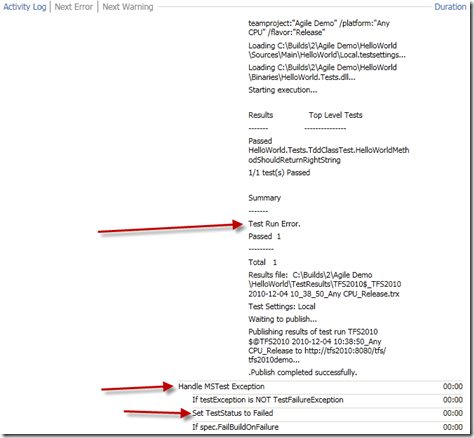This screenshot has width=474, height=438.
Task: Click 'Publish completed successfully.' line
Action: pos(303,372)
